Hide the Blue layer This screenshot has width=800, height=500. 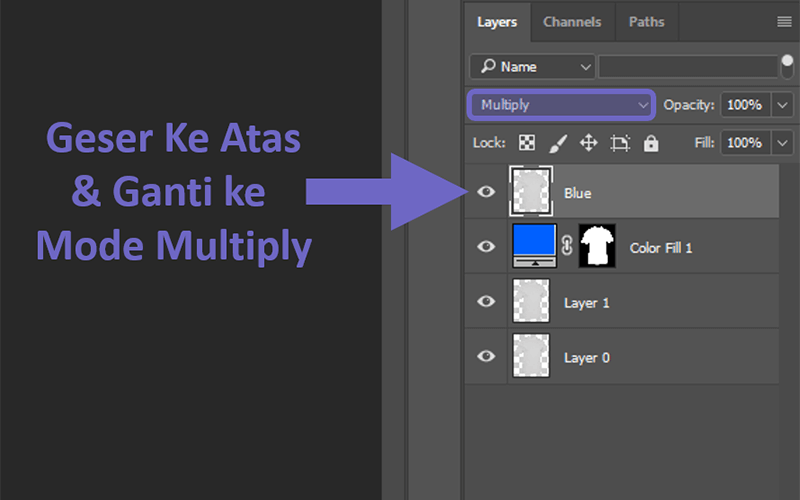(x=486, y=192)
